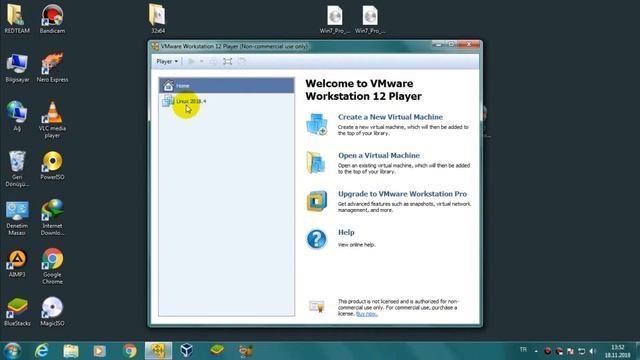The height and width of the screenshot is (360, 640).
Task: Open Windows Explorer from taskbar
Action: (x=71, y=351)
